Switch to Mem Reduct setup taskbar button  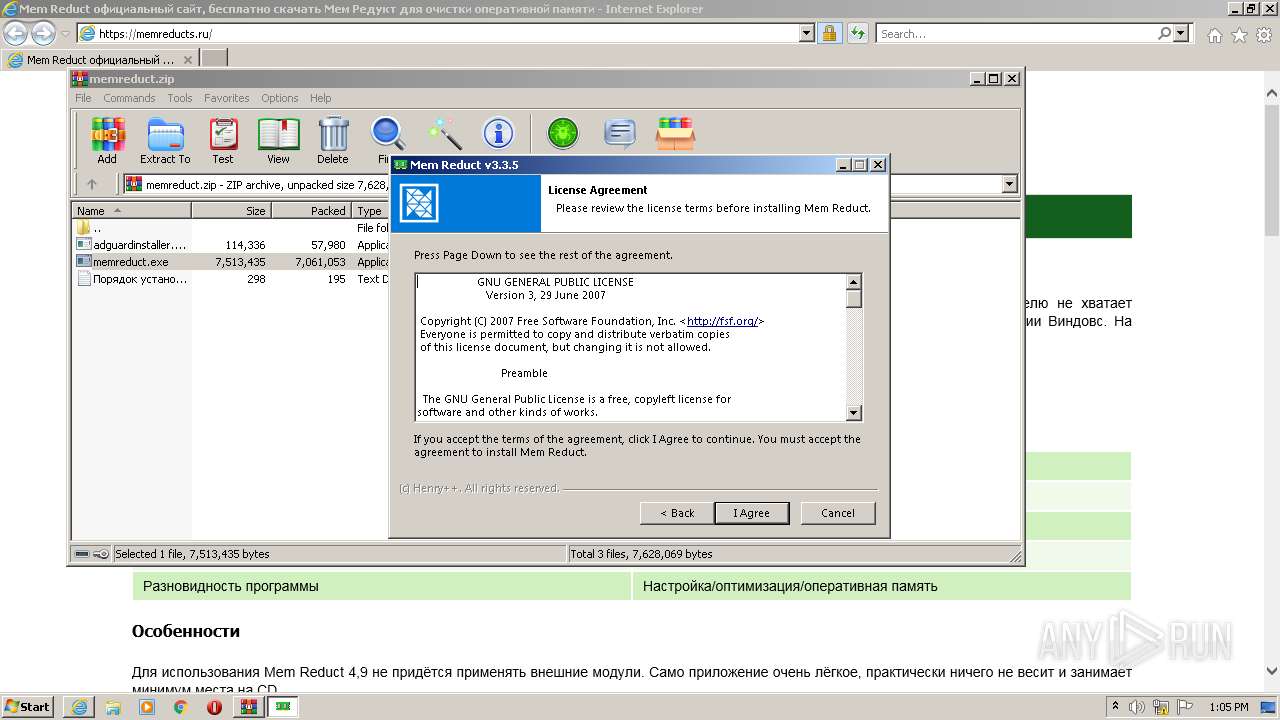(283, 707)
